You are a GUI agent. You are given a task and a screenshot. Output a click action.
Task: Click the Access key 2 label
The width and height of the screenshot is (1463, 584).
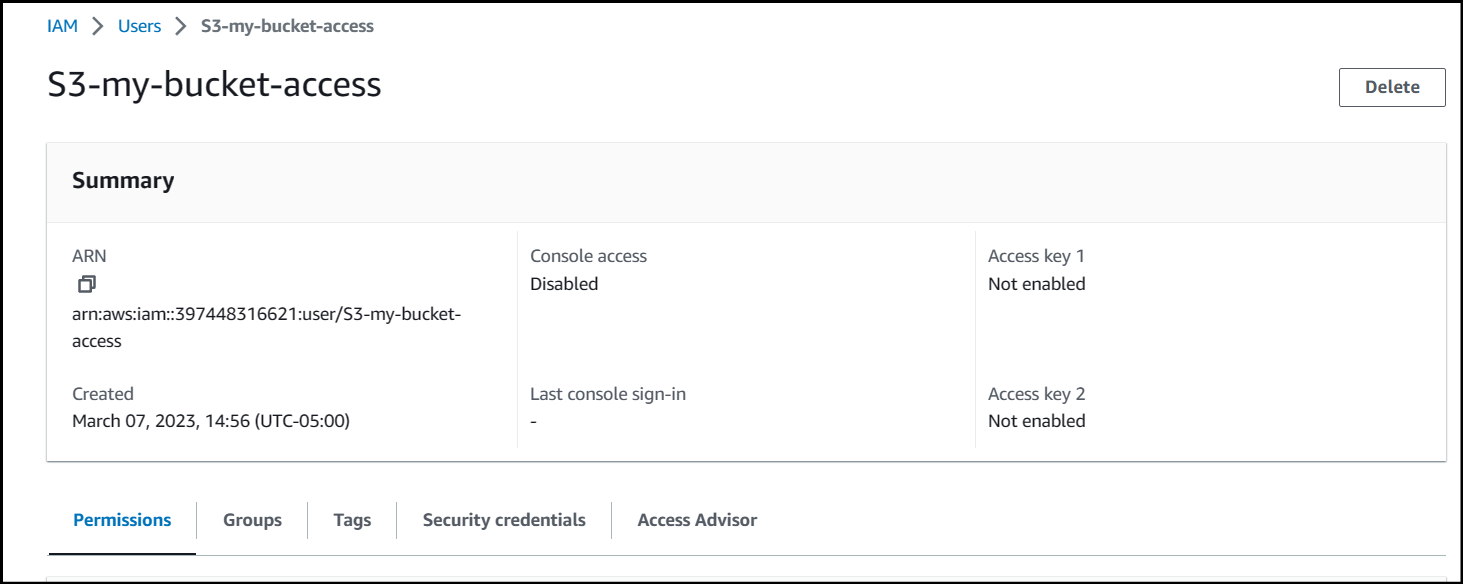coord(1036,394)
